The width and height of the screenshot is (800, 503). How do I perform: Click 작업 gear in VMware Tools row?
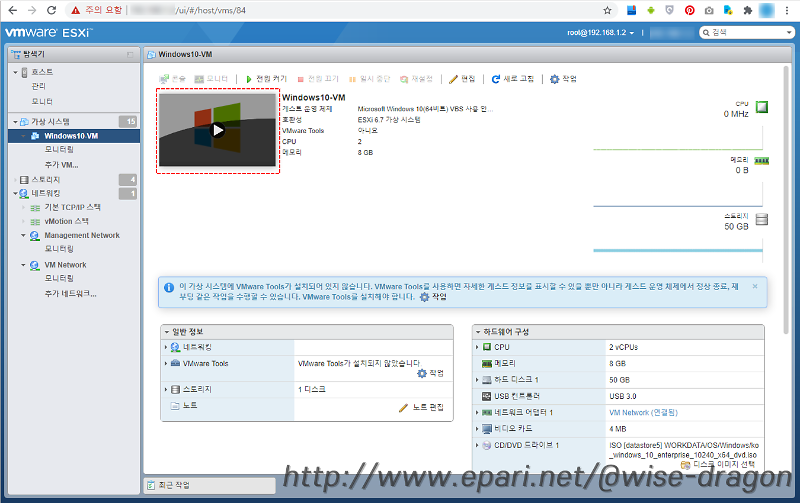pyautogui.click(x=431, y=373)
